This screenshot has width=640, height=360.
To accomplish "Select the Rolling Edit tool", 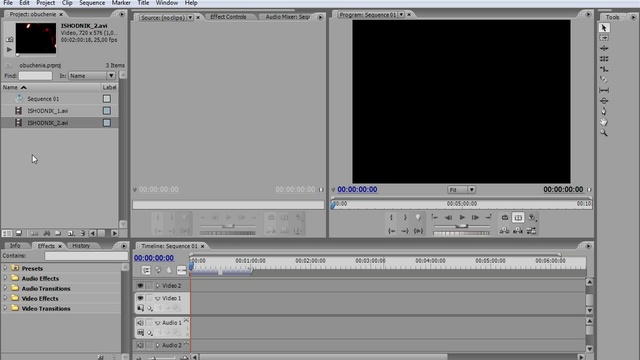I will [604, 59].
